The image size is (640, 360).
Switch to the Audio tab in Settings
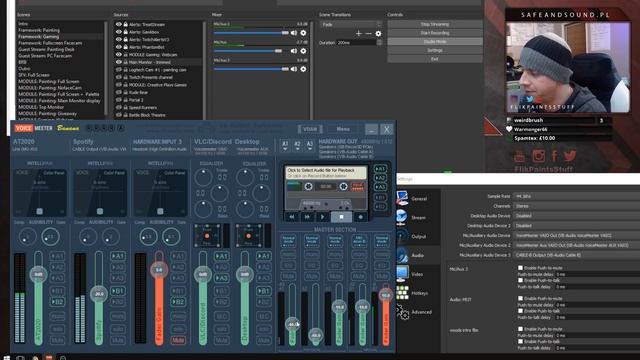tap(418, 255)
